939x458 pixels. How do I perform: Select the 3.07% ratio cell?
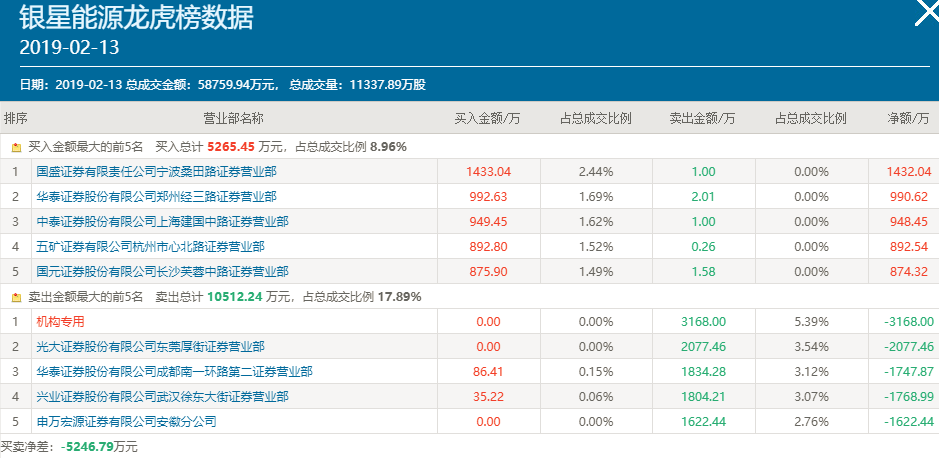811,397
